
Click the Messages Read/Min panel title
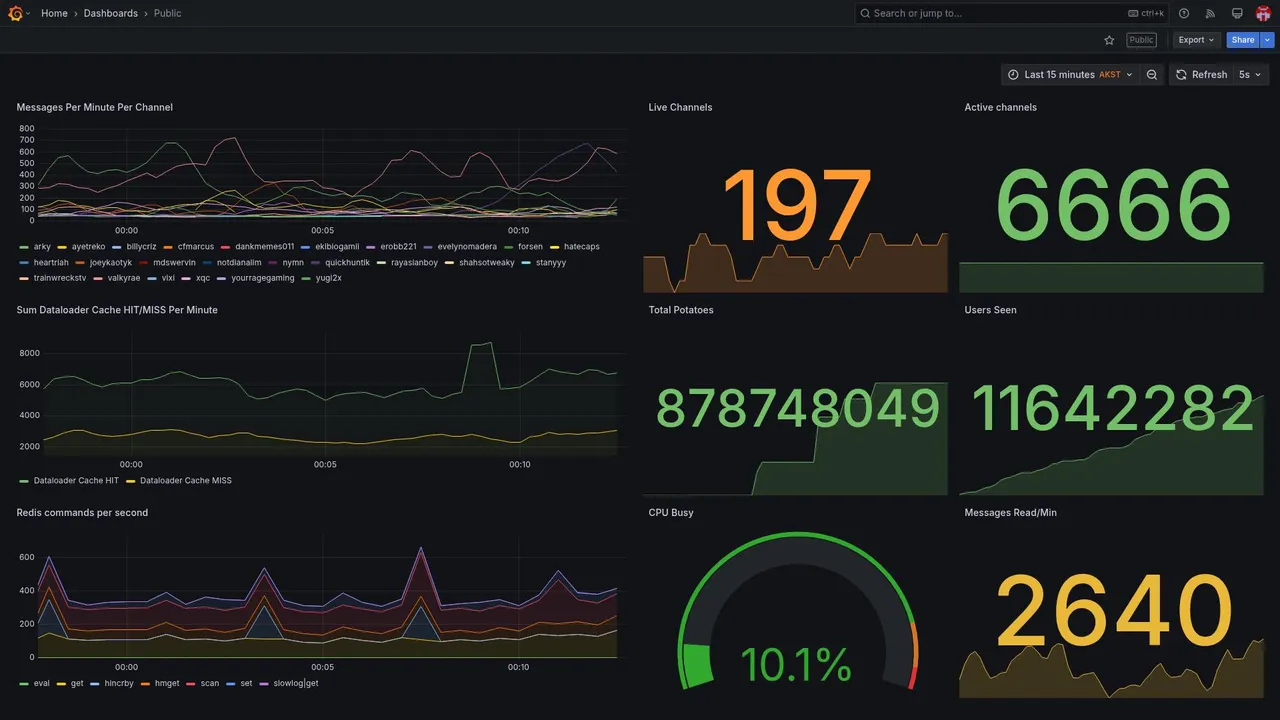coord(1010,513)
